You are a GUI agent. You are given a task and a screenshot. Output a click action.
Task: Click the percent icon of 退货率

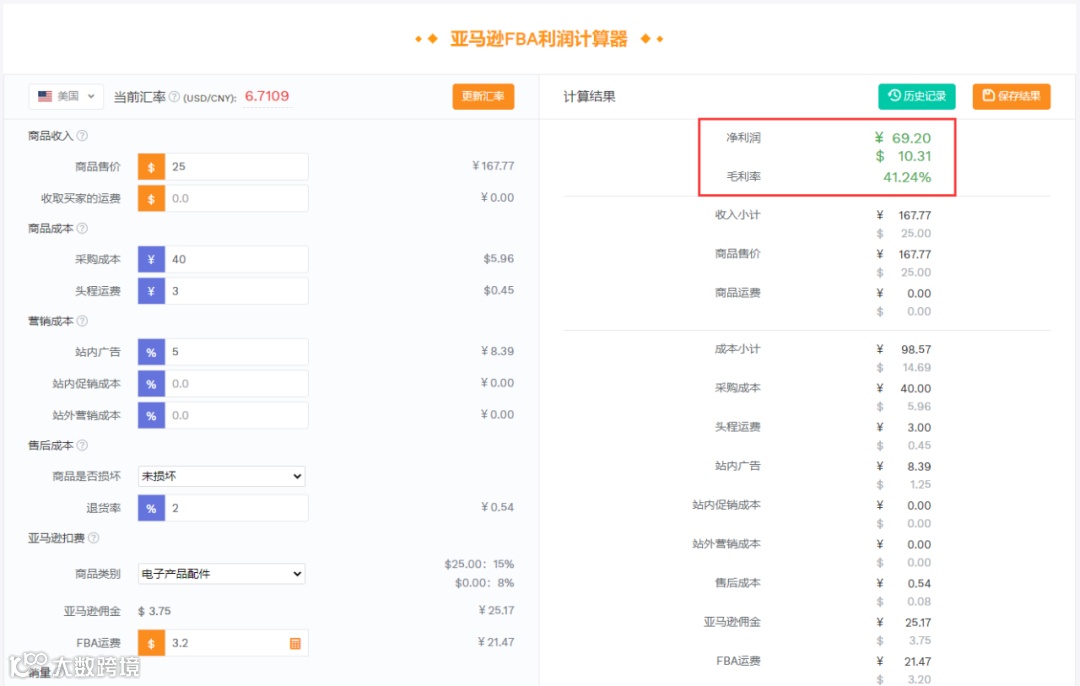point(152,508)
